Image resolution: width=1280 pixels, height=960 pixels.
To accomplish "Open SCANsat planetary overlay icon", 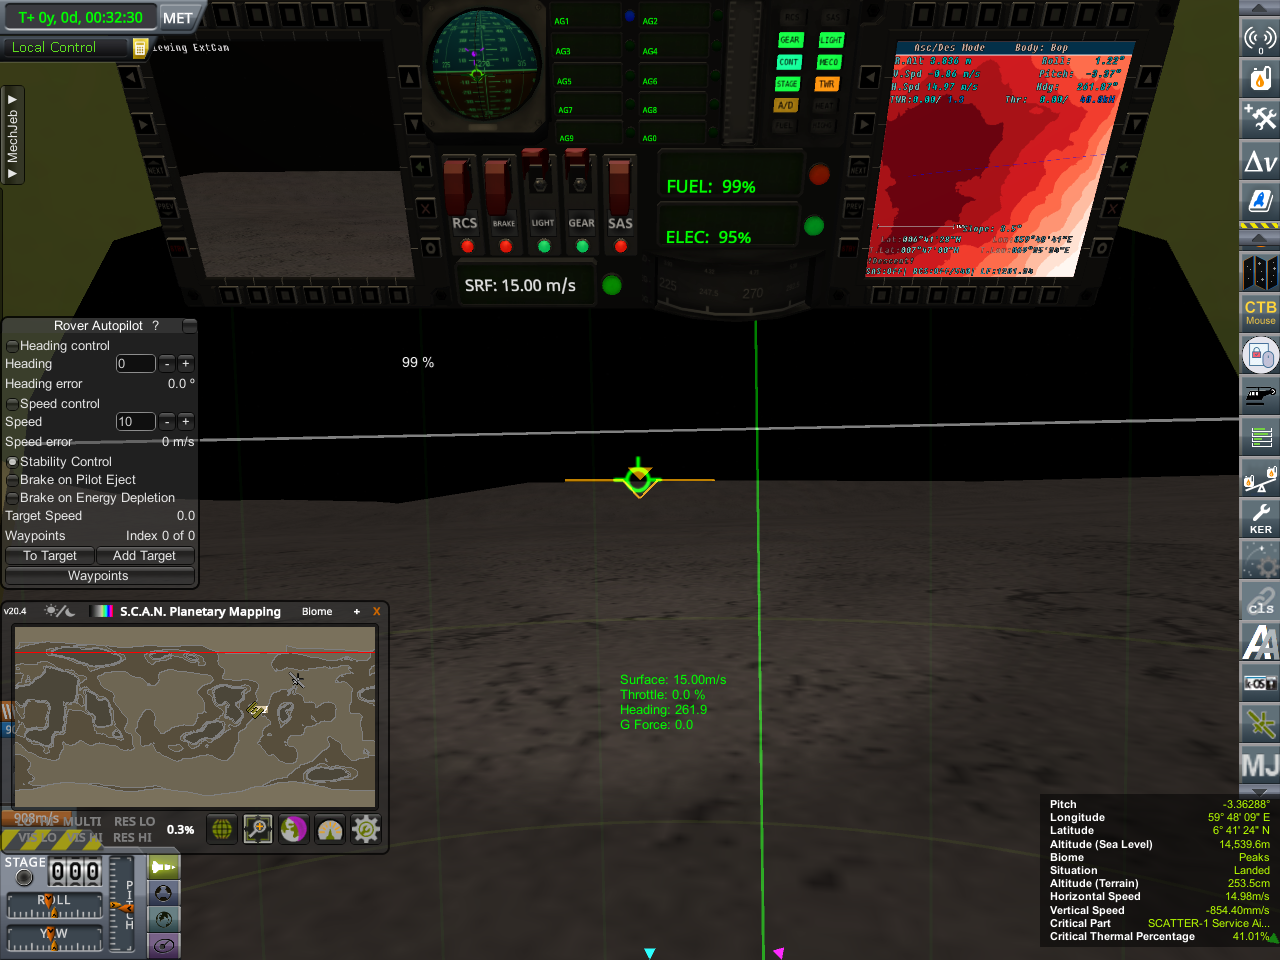I will tap(294, 829).
